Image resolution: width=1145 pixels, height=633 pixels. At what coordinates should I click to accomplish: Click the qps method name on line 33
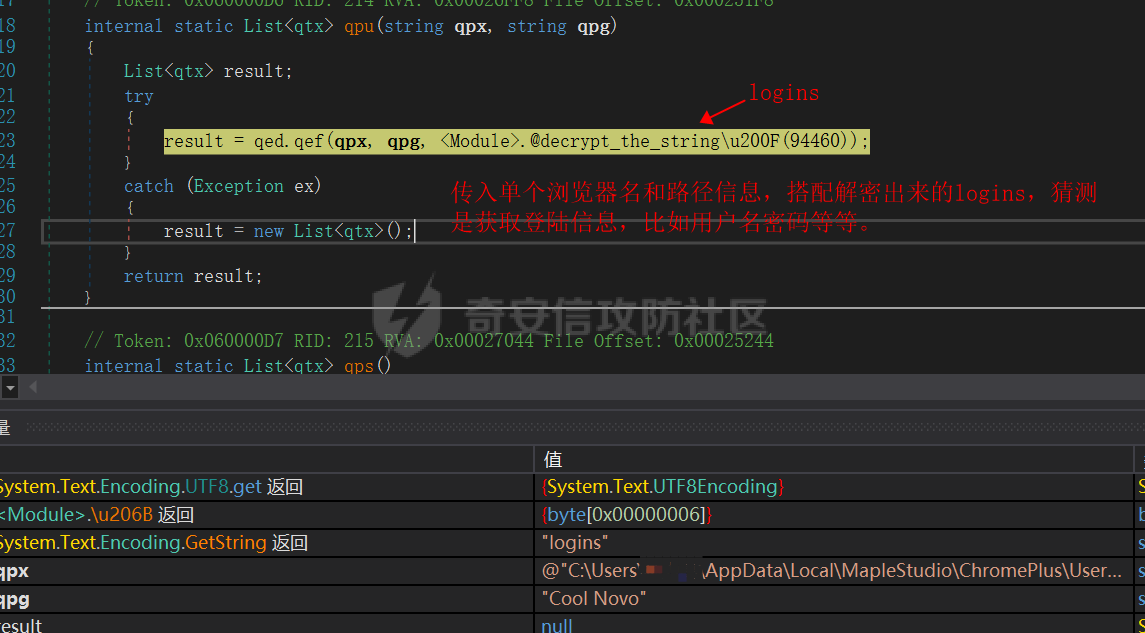[x=359, y=366]
